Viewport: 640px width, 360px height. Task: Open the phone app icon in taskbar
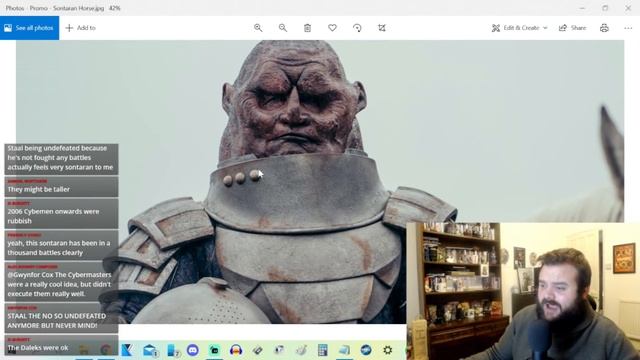click(173, 350)
